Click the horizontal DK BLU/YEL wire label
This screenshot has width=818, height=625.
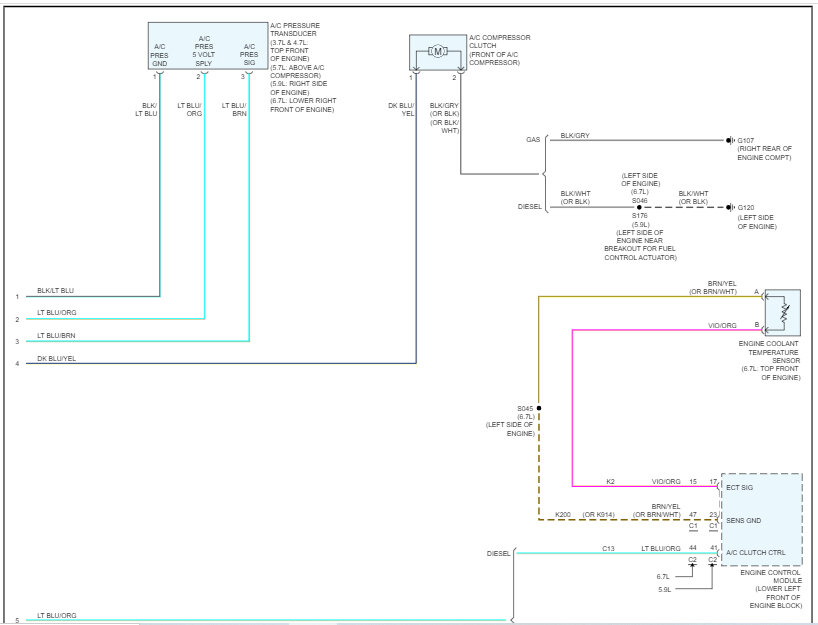56,358
